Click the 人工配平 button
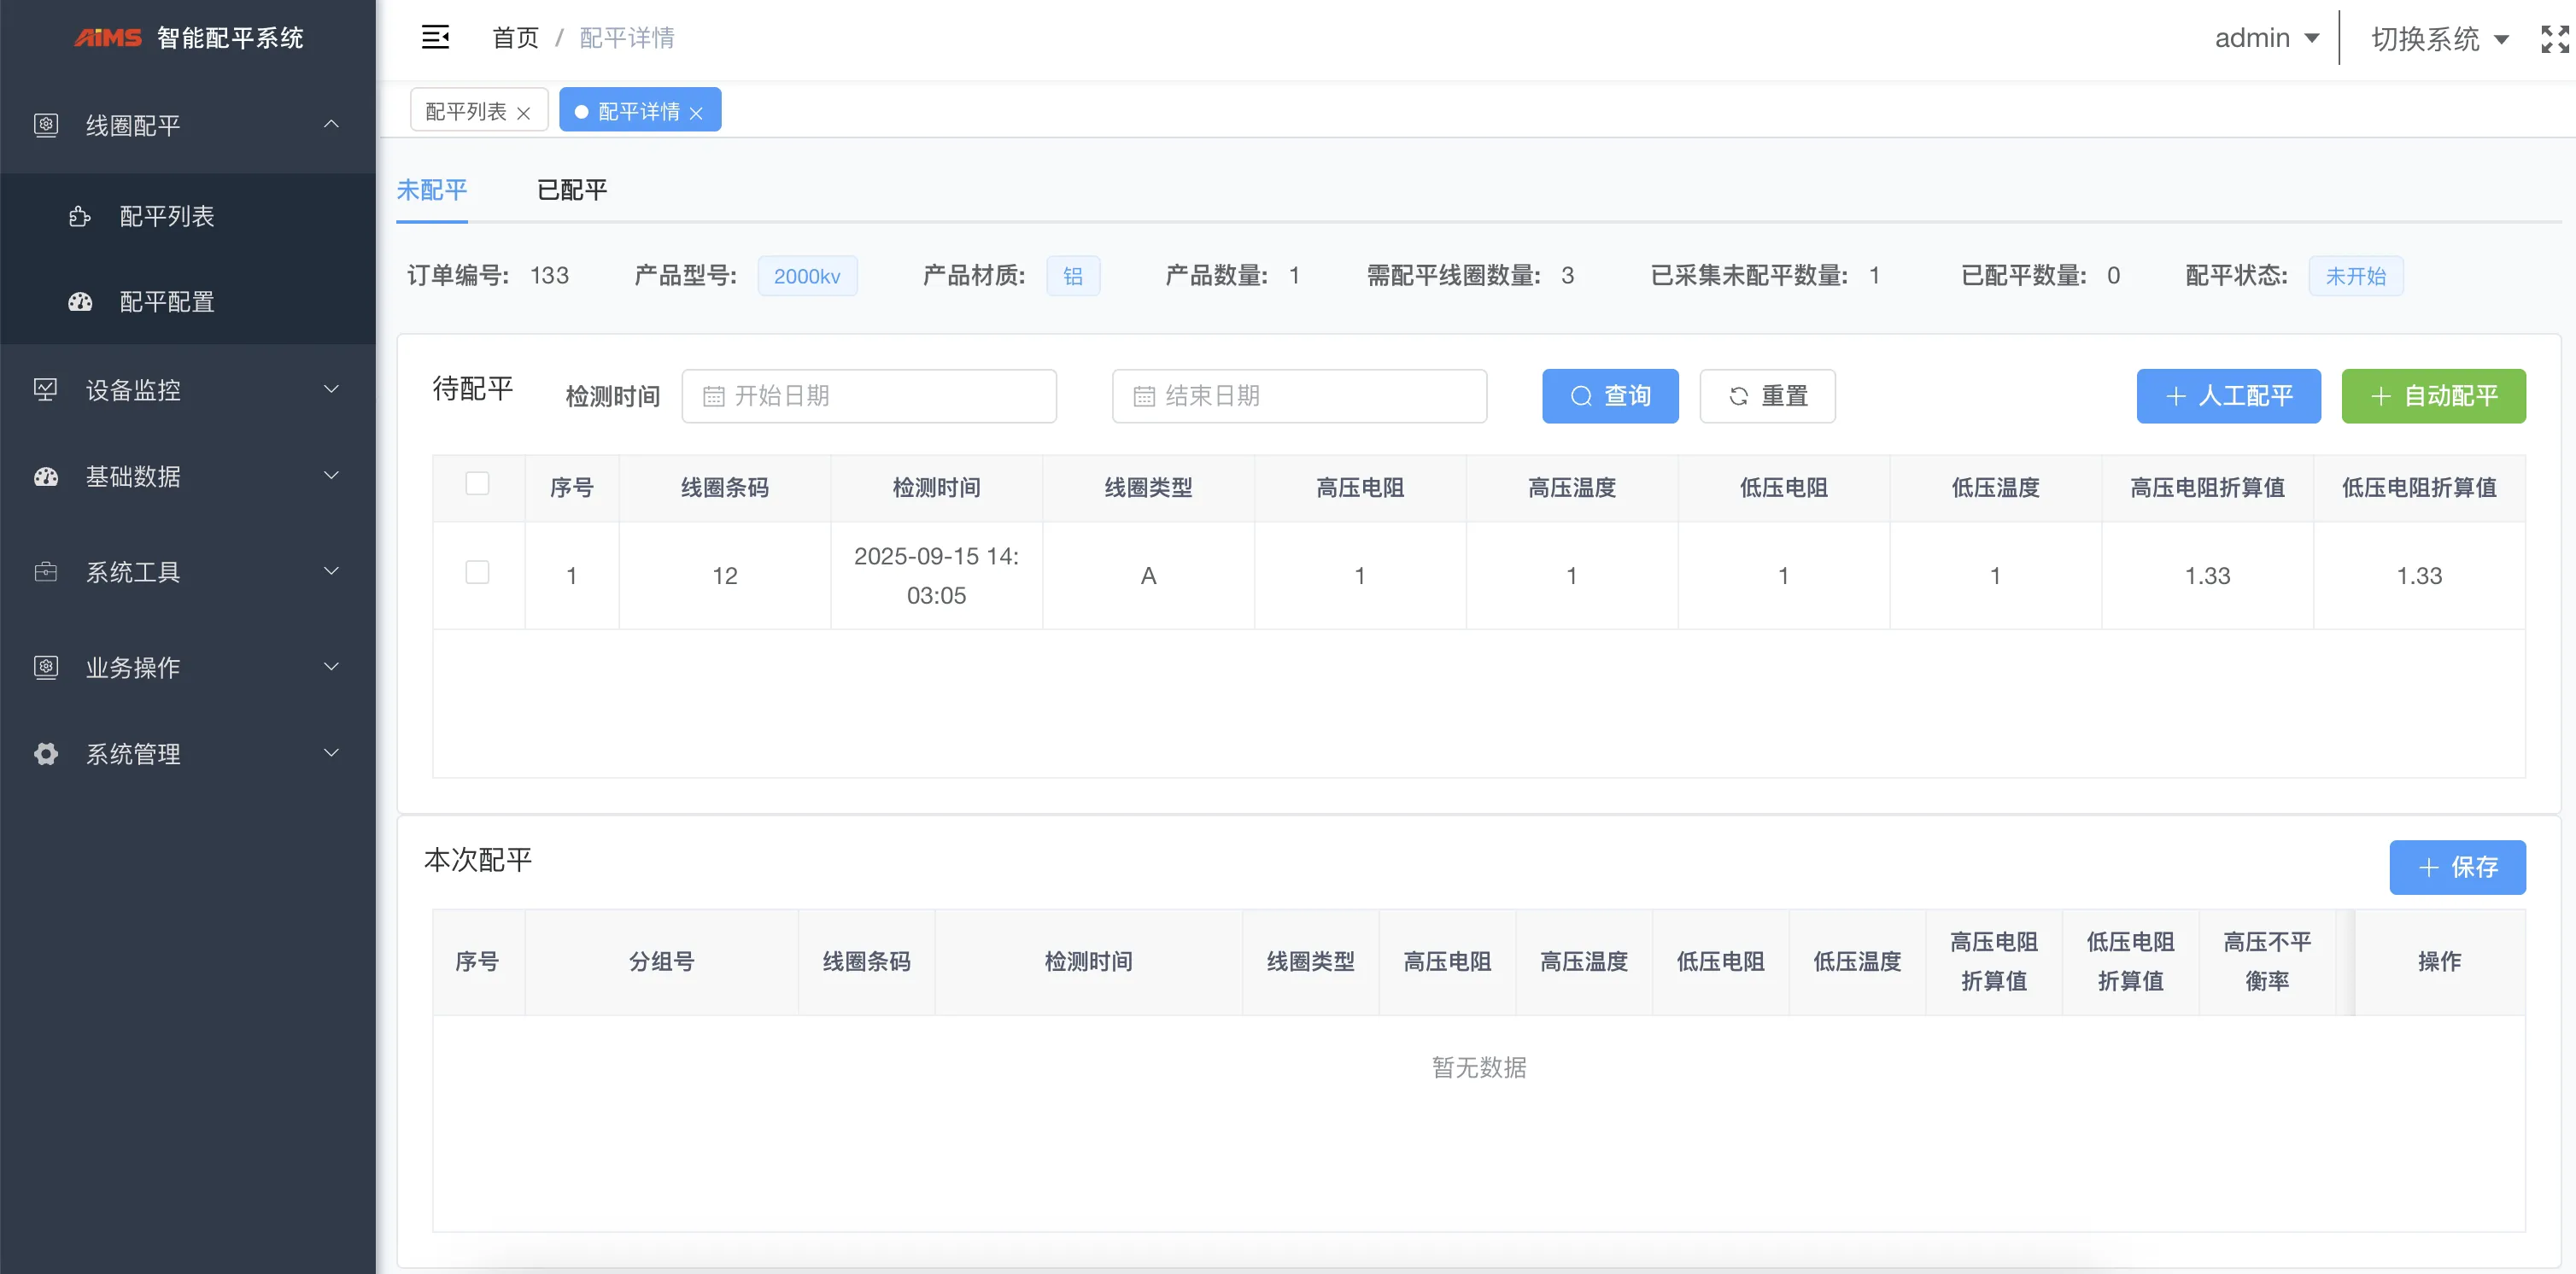 (2229, 396)
